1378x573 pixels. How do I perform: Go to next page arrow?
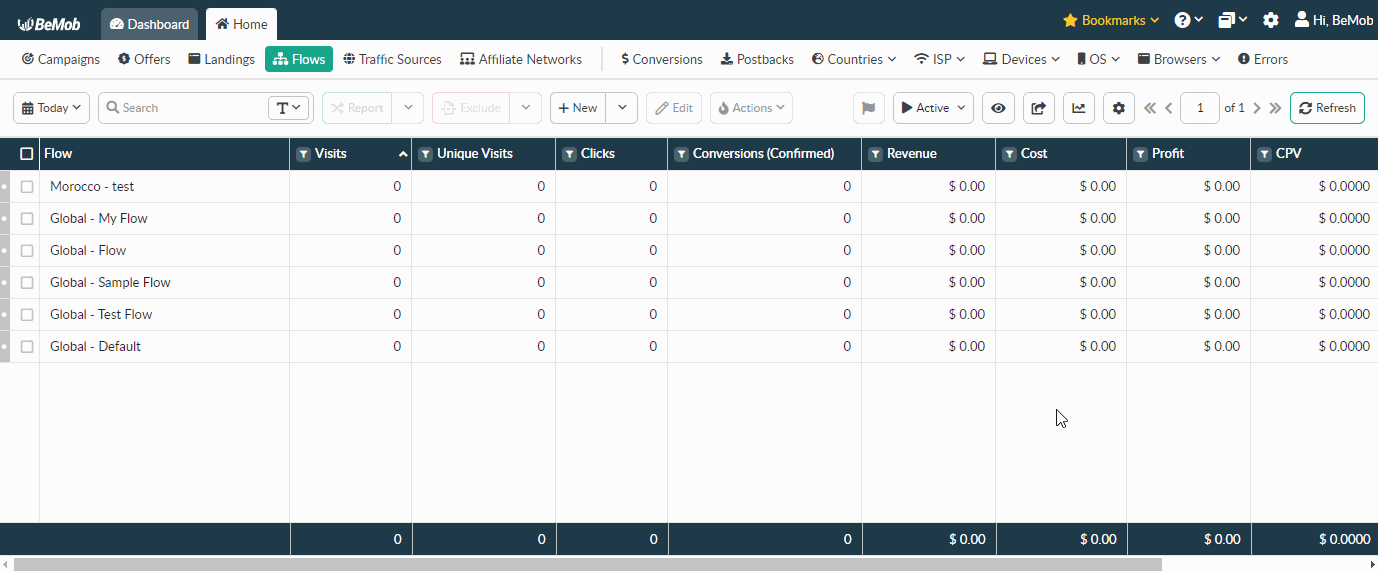(x=1257, y=108)
